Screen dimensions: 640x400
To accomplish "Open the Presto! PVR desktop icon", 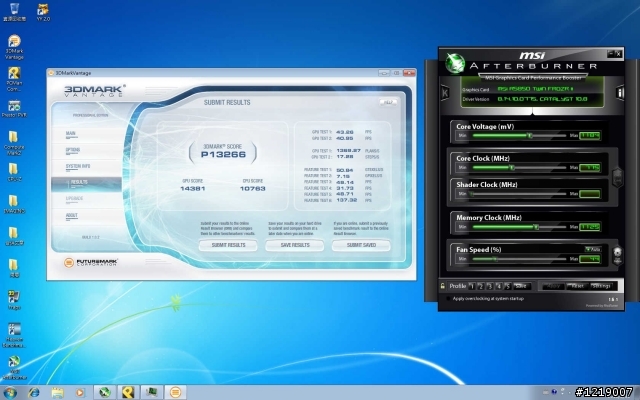I will pyautogui.click(x=14, y=109).
